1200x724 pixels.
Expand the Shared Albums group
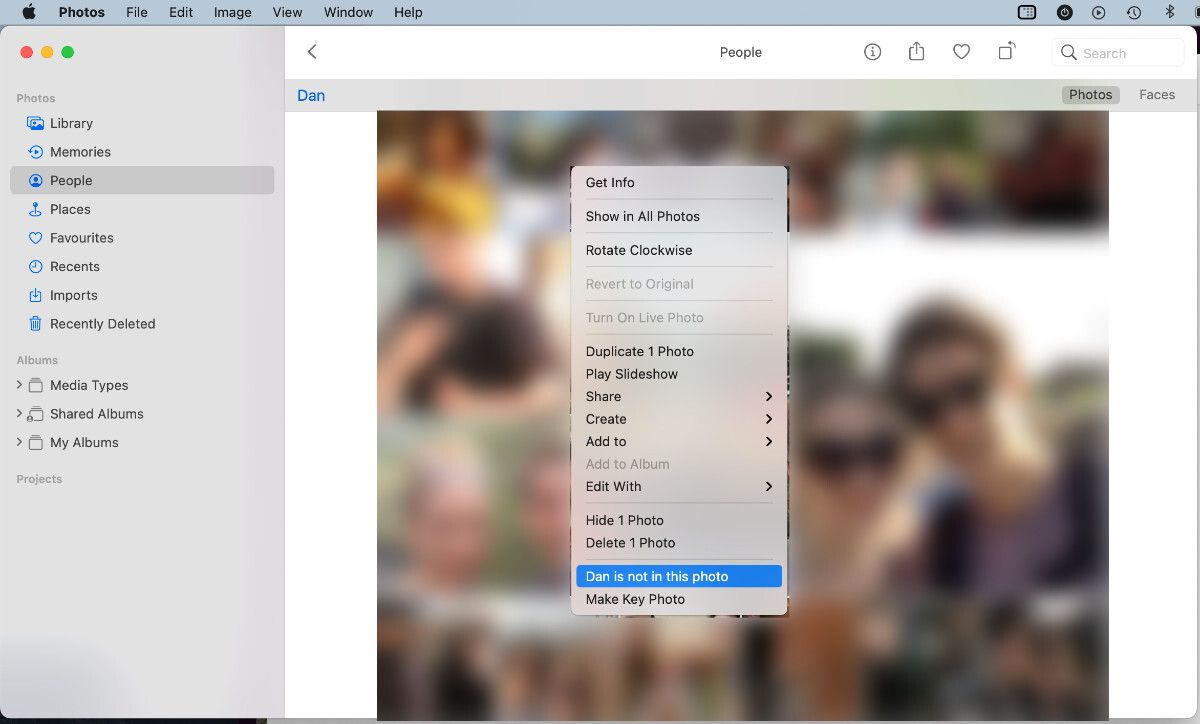(19, 414)
